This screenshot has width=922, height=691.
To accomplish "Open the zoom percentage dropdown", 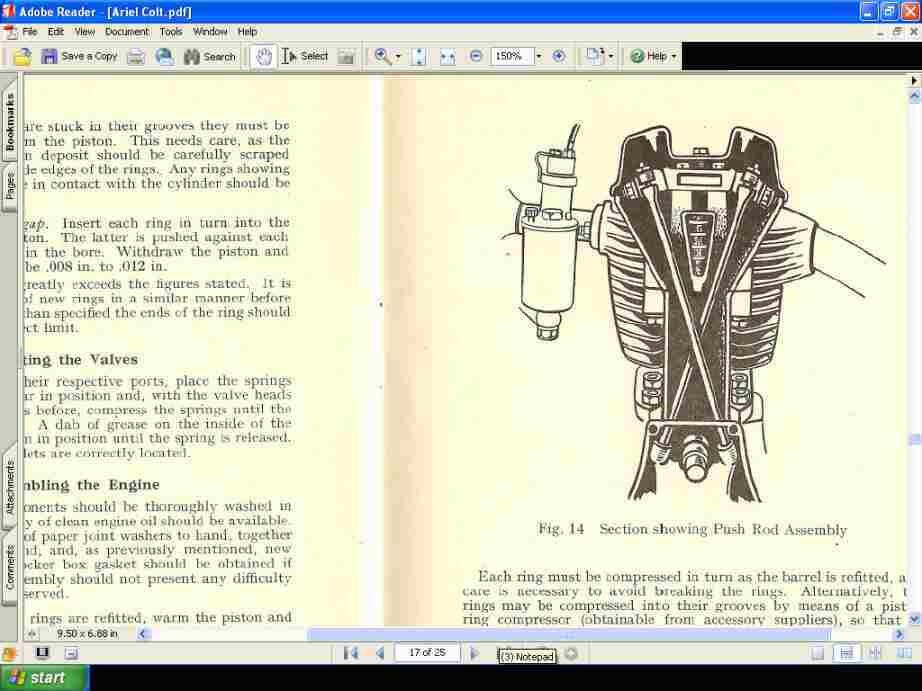I will point(538,56).
